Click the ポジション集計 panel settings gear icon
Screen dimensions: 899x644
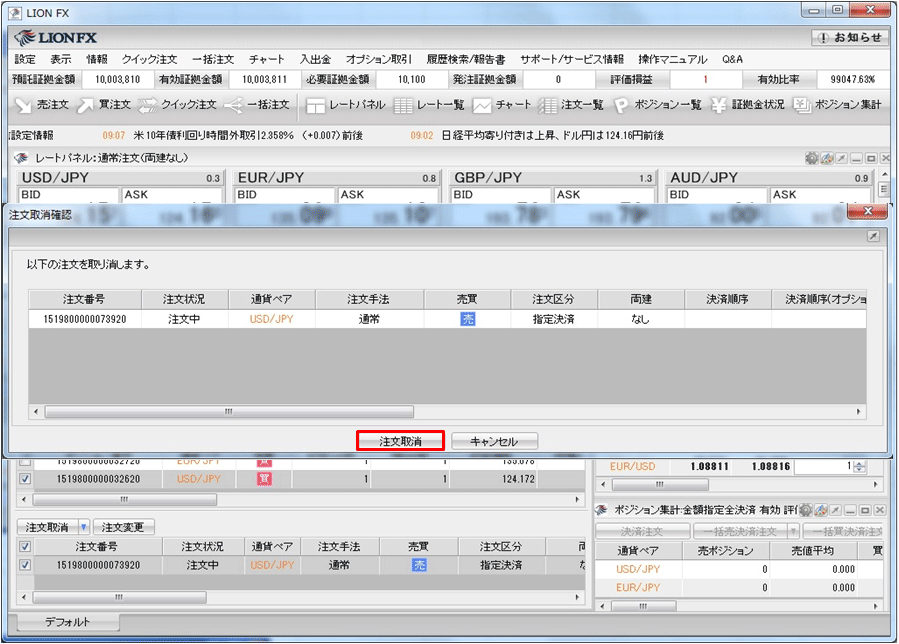coord(806,510)
